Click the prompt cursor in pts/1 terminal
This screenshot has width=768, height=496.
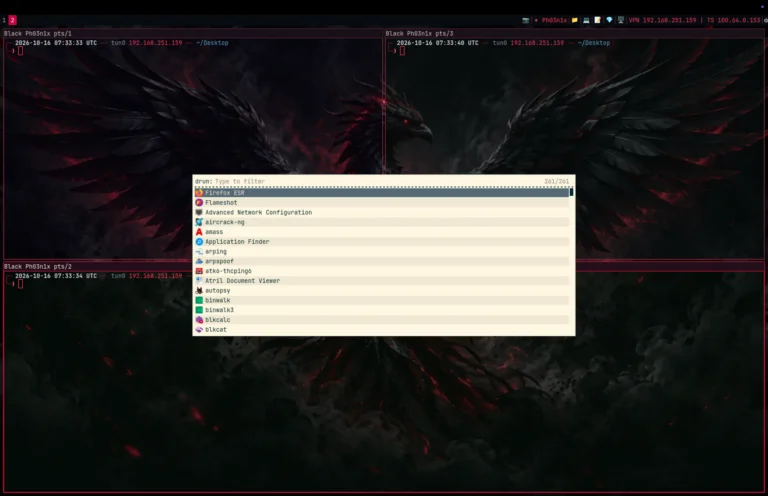pyautogui.click(x=21, y=51)
